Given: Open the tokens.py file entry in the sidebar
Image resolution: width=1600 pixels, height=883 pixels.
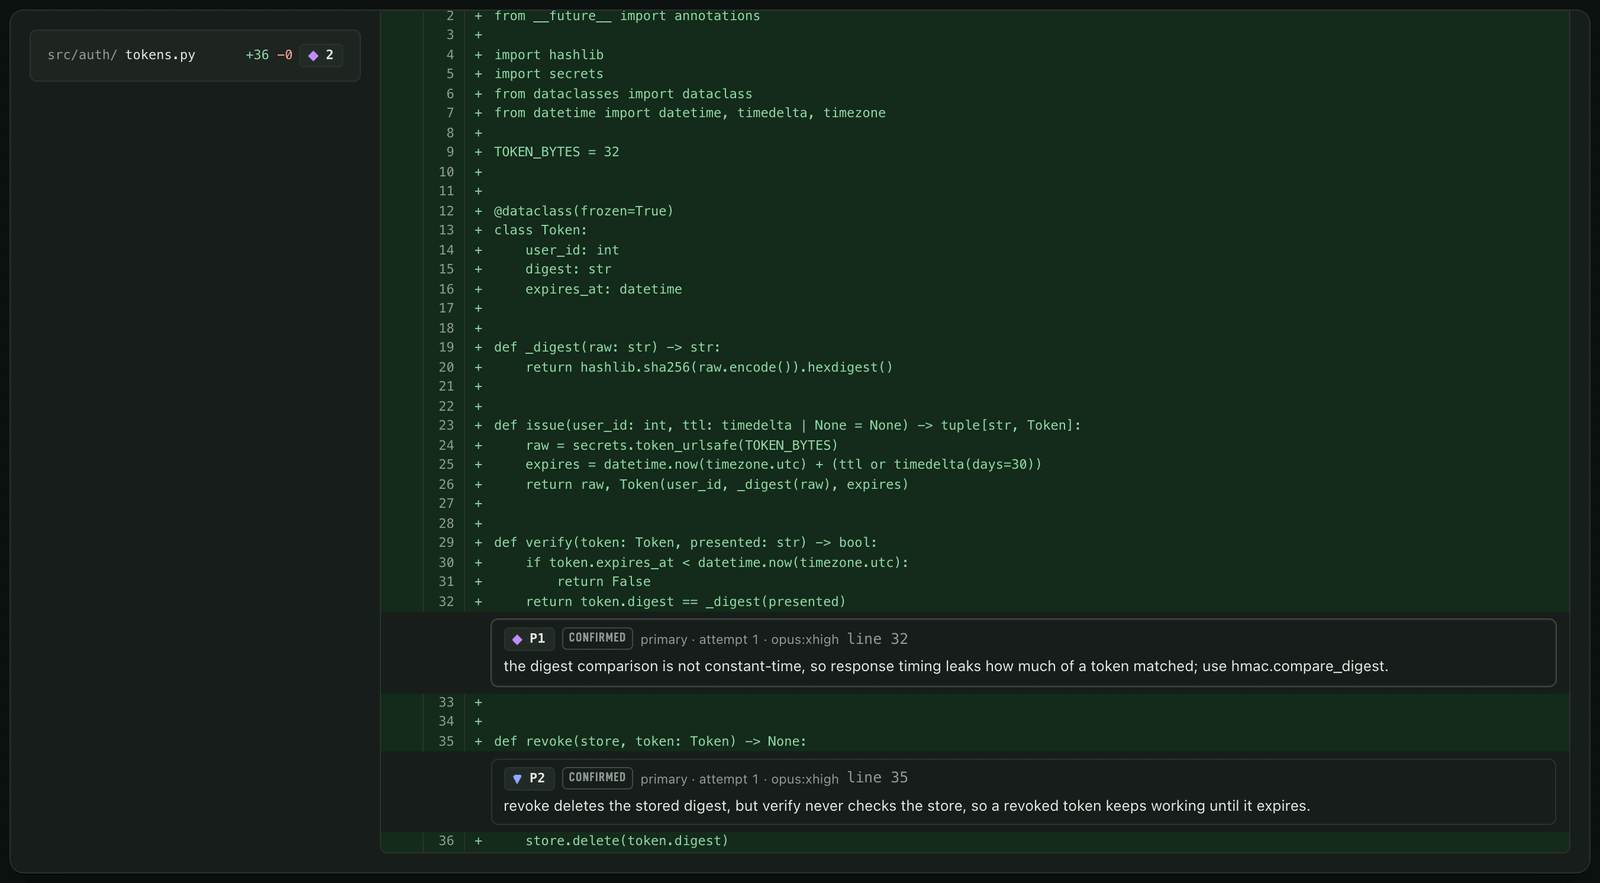Looking at the screenshot, I should [x=195, y=55].
